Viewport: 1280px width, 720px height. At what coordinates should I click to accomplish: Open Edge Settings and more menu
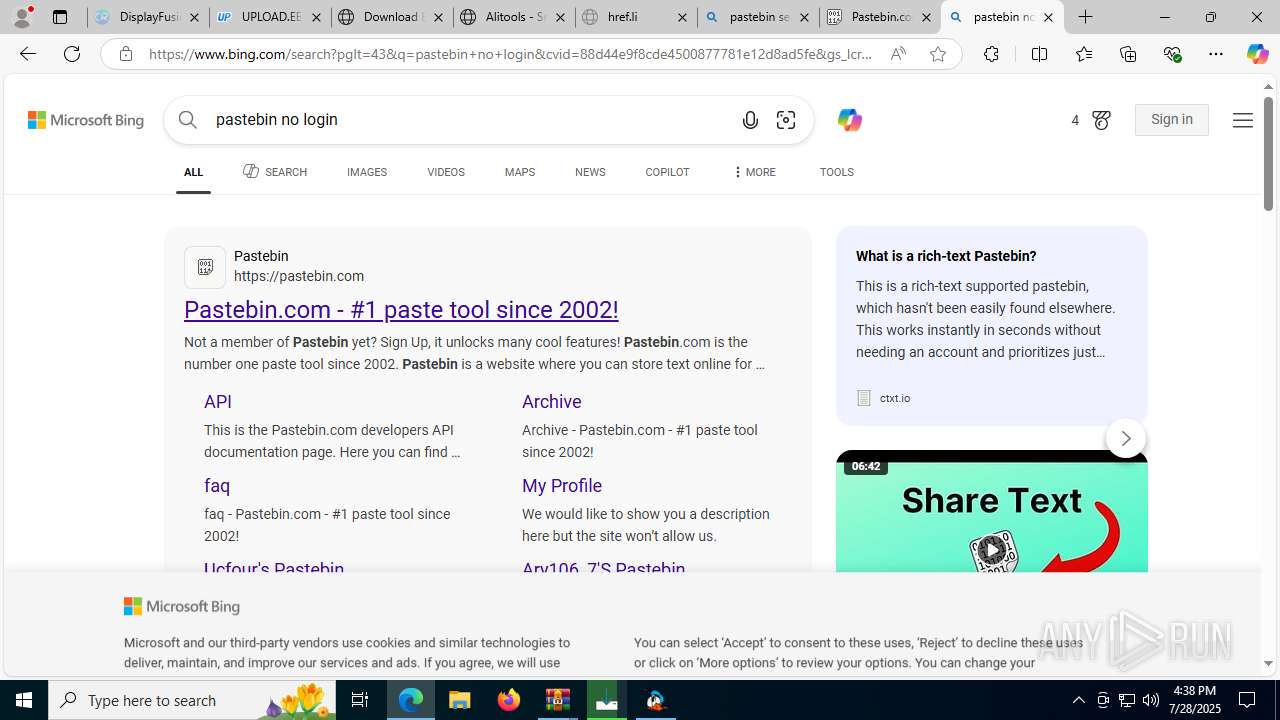pyautogui.click(x=1216, y=54)
